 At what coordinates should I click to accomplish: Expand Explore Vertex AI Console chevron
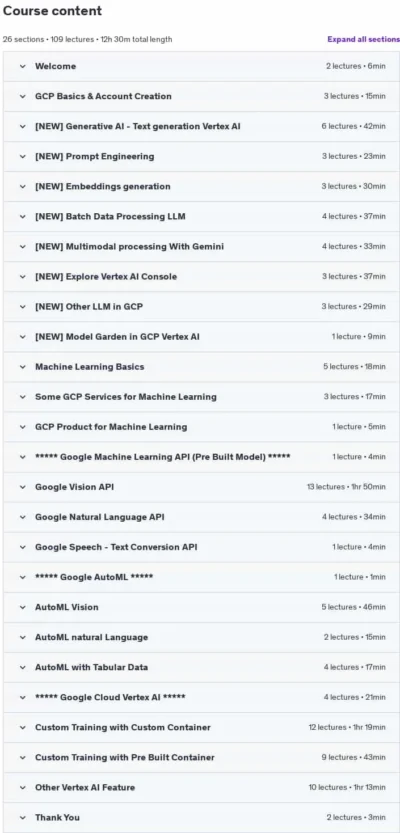22,277
